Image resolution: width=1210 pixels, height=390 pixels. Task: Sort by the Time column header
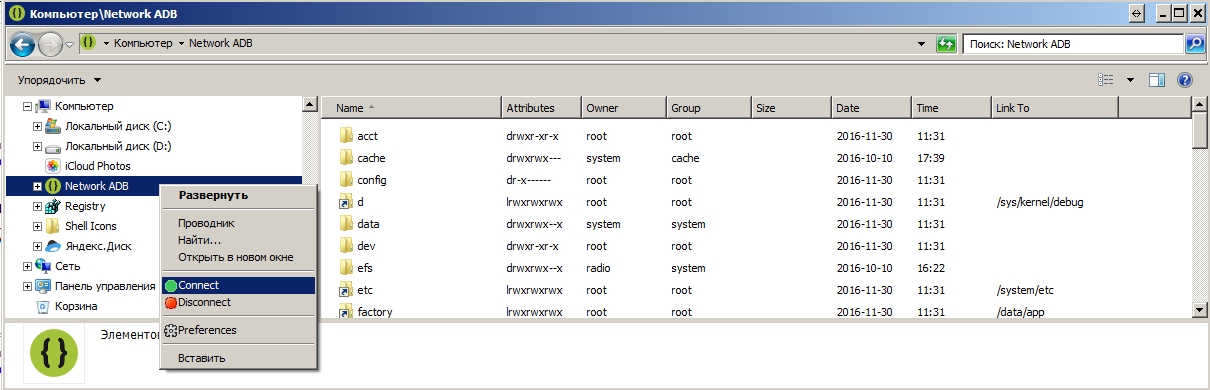coord(951,108)
